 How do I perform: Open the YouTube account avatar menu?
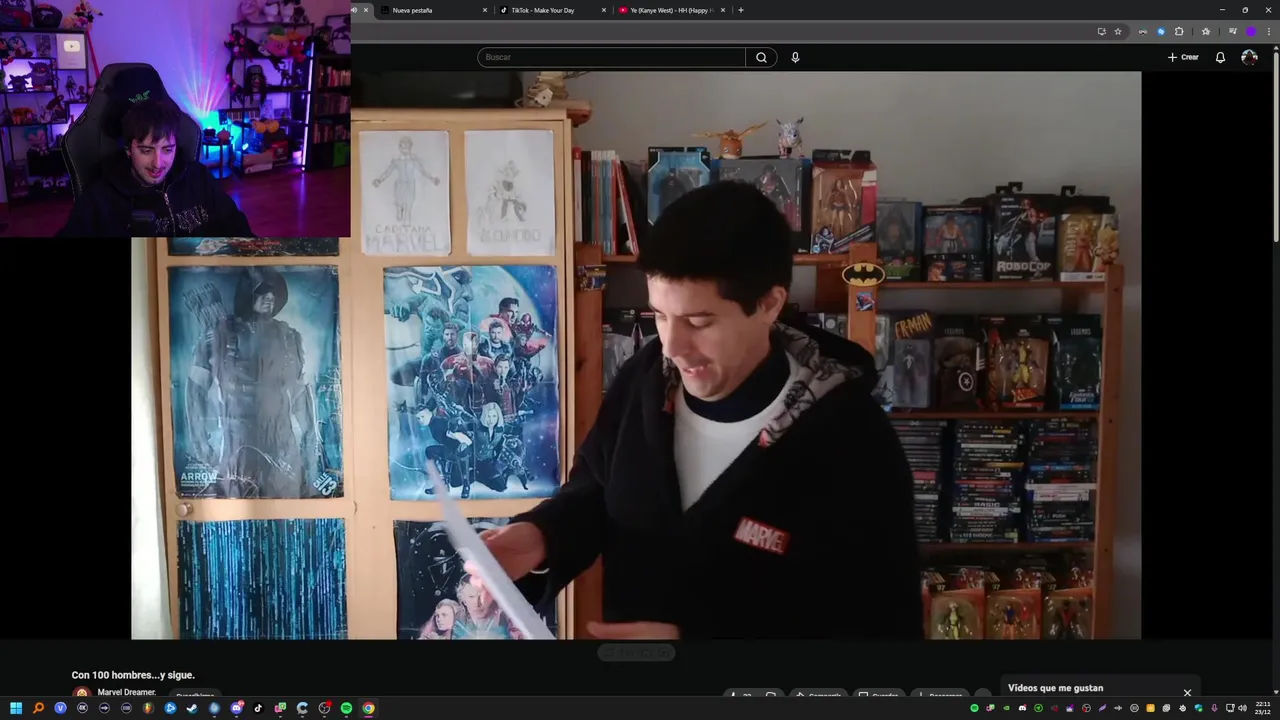pyautogui.click(x=1249, y=57)
